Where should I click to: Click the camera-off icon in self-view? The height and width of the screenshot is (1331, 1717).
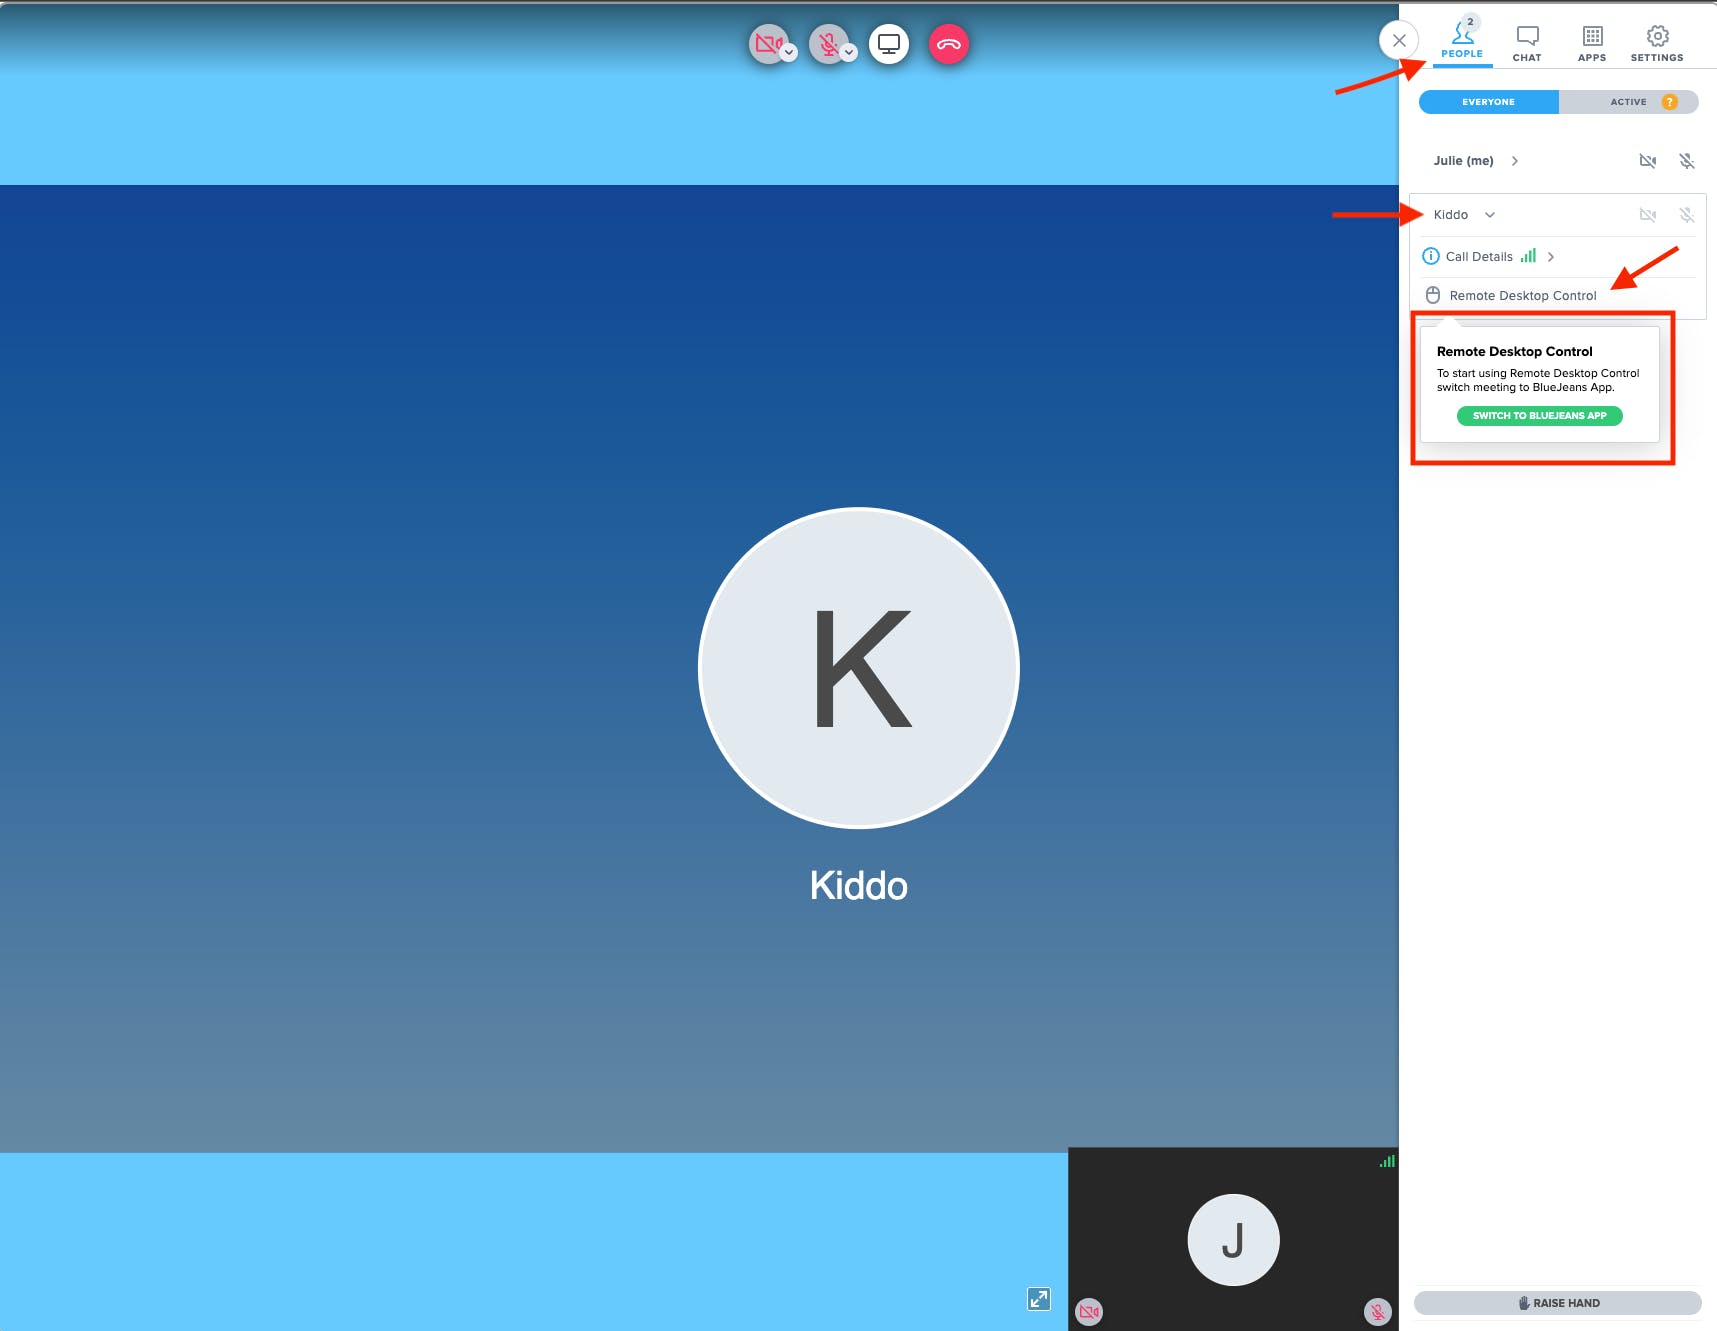click(x=1089, y=1312)
